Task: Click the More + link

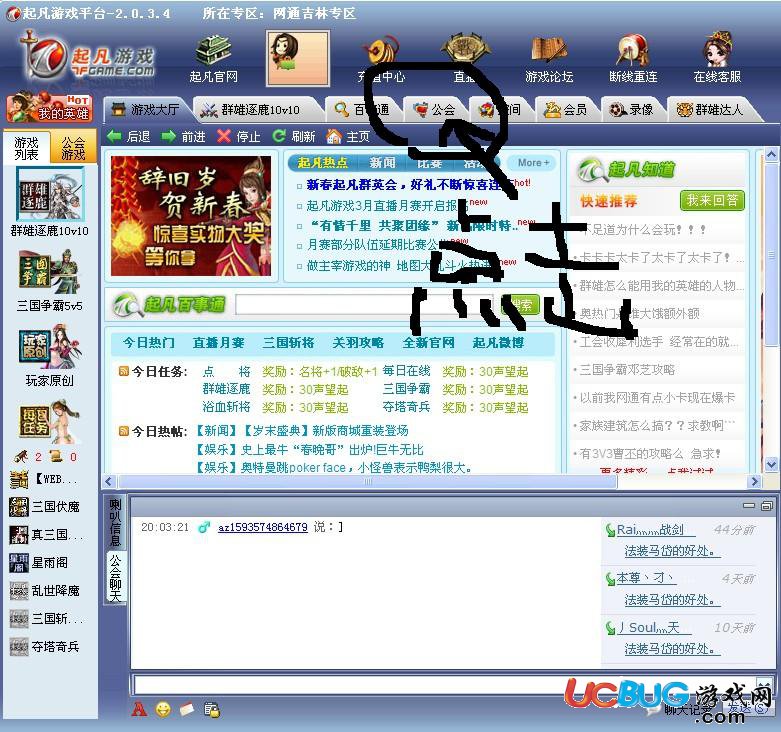Action: point(533,163)
